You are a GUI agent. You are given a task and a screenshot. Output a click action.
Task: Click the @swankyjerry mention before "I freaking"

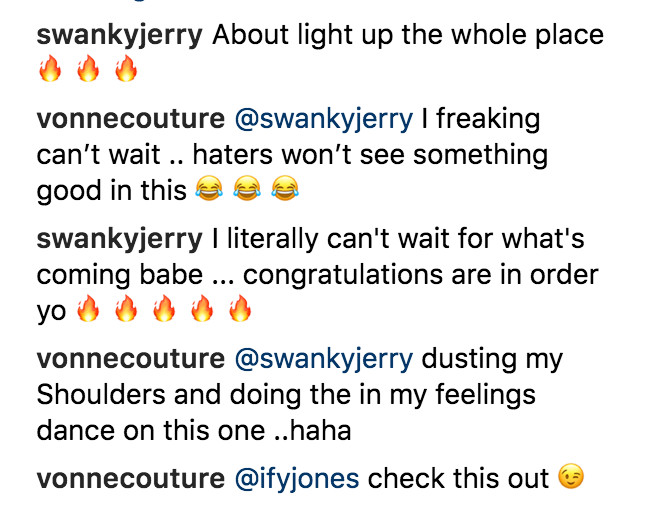coord(322,119)
